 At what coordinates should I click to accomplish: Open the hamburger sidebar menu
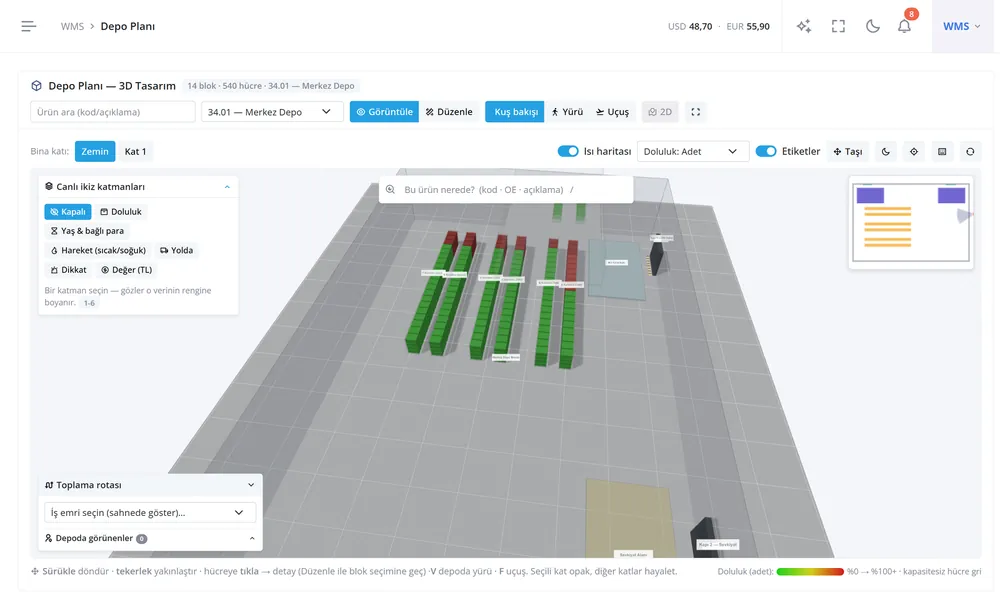pos(28,26)
